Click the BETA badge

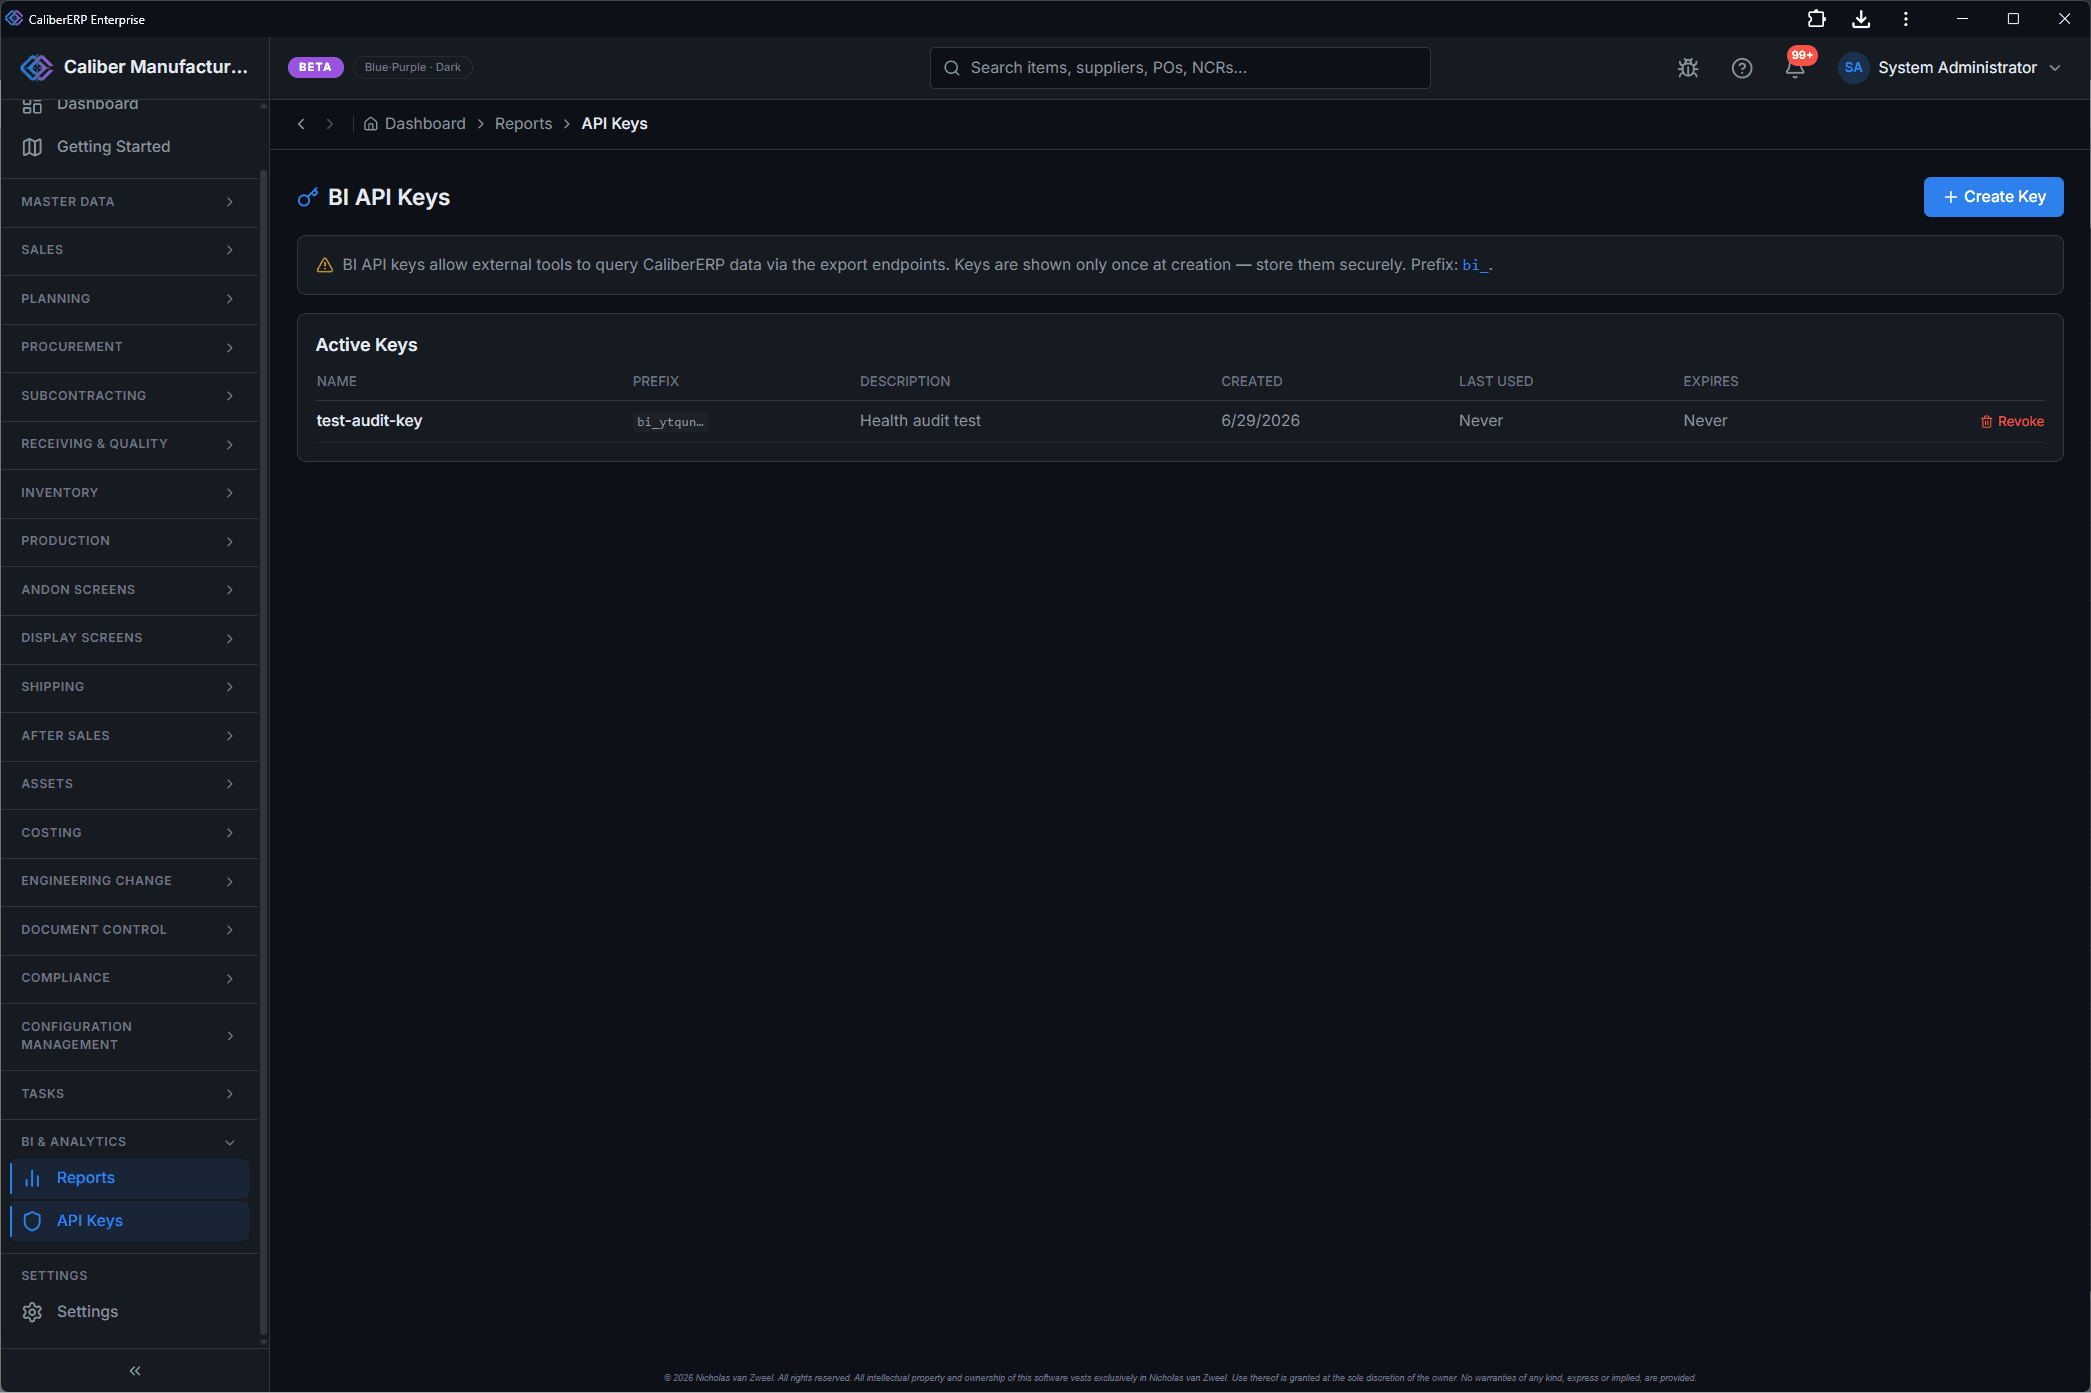tap(315, 67)
